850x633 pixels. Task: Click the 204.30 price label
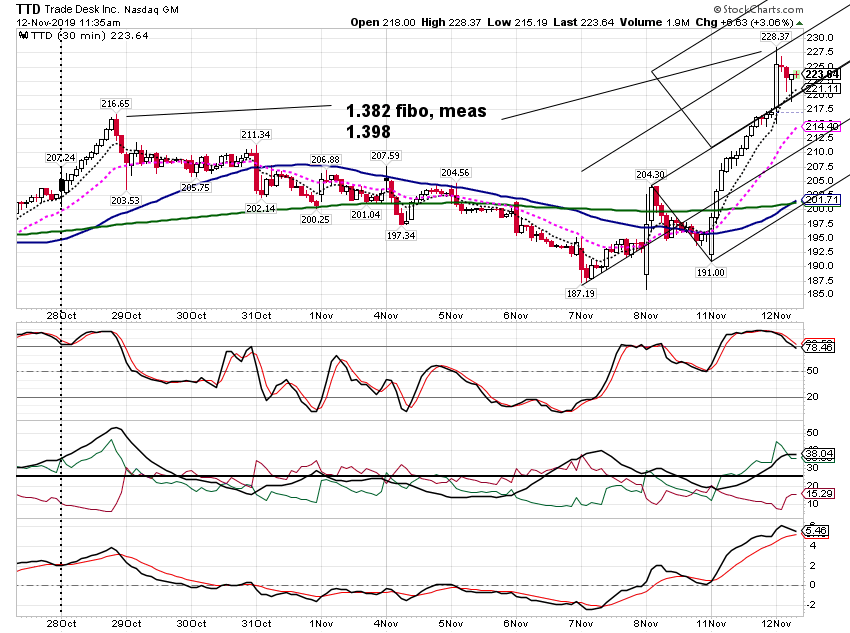click(x=650, y=175)
